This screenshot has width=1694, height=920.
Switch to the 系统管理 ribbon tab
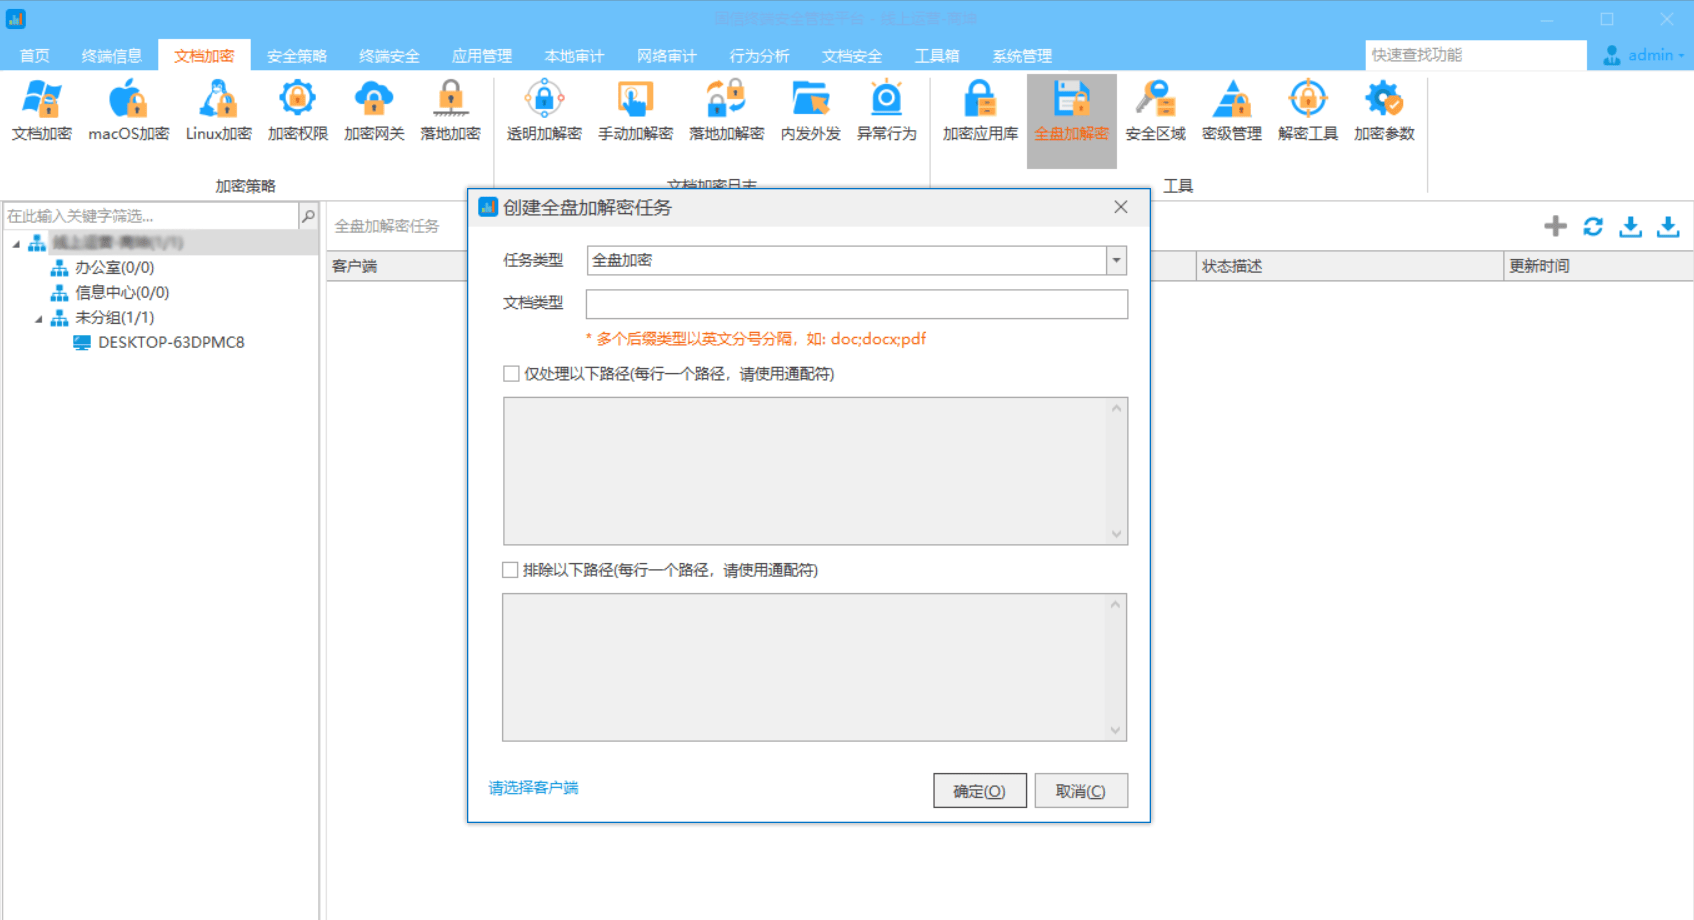click(1021, 55)
